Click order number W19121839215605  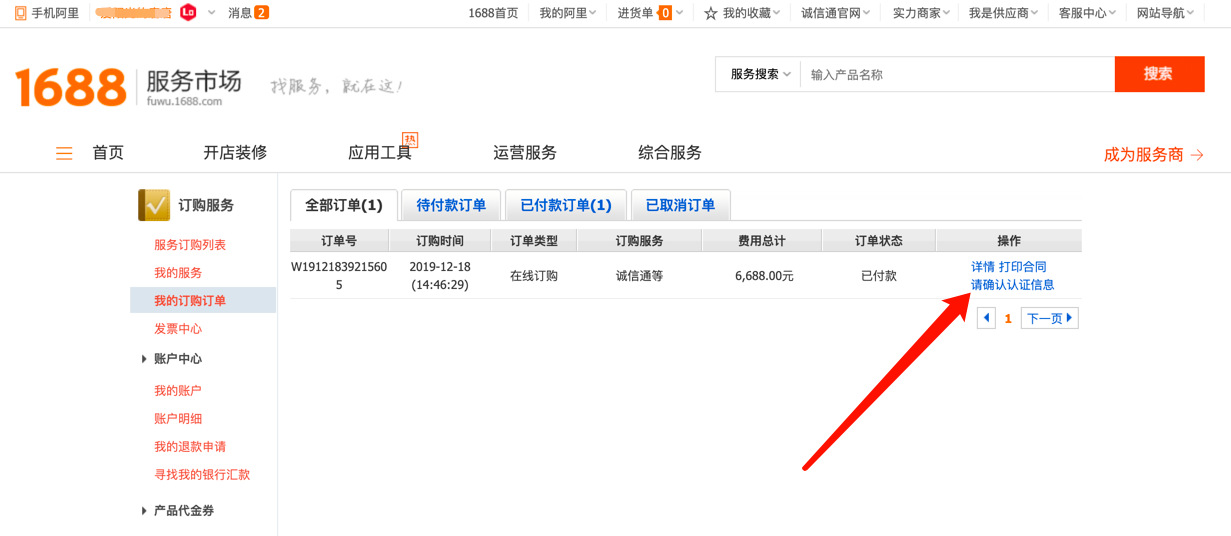339,276
